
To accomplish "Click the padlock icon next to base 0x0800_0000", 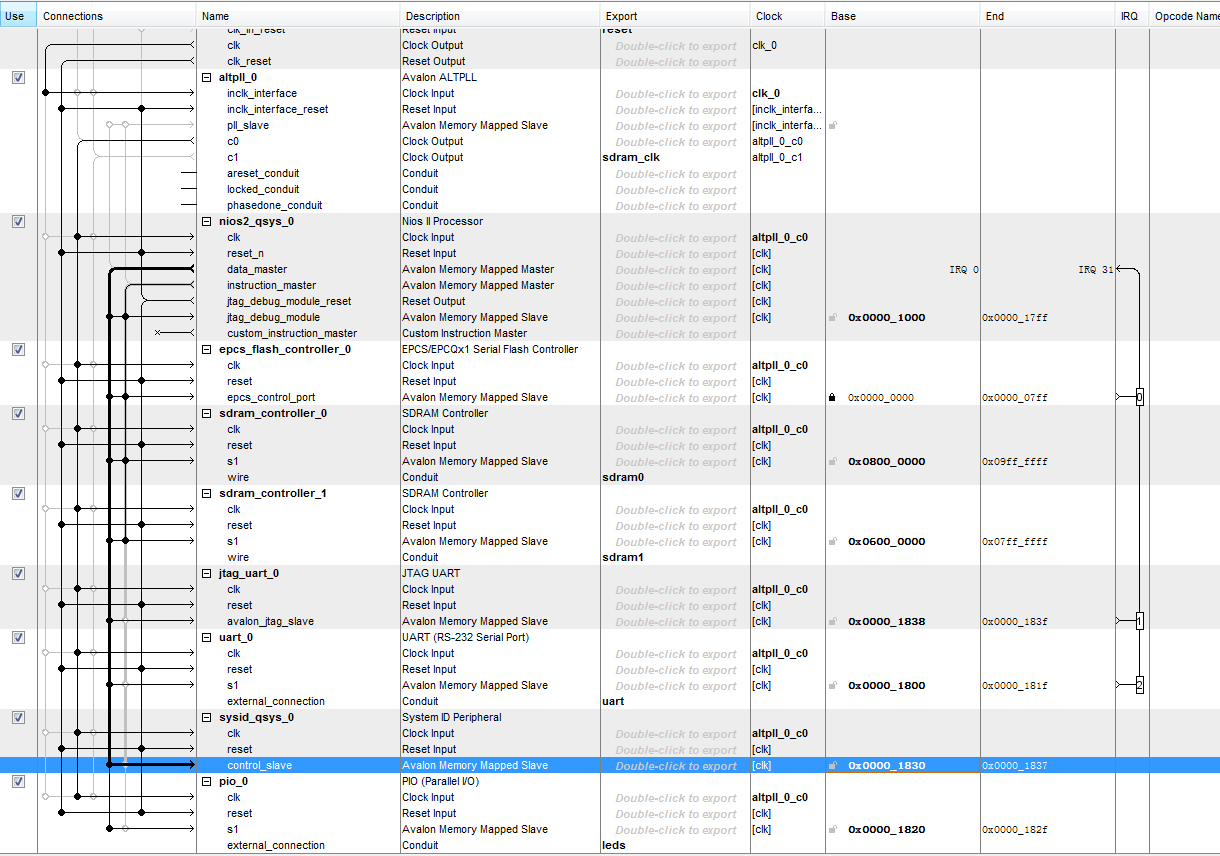I will pyautogui.click(x=832, y=462).
